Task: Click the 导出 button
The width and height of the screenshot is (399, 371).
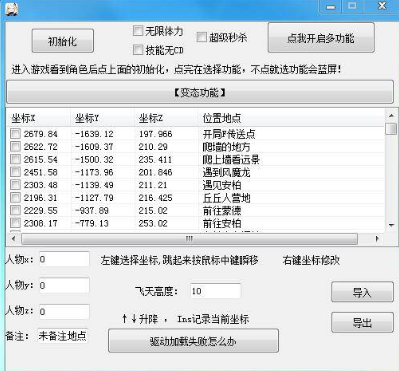Action: (362, 322)
